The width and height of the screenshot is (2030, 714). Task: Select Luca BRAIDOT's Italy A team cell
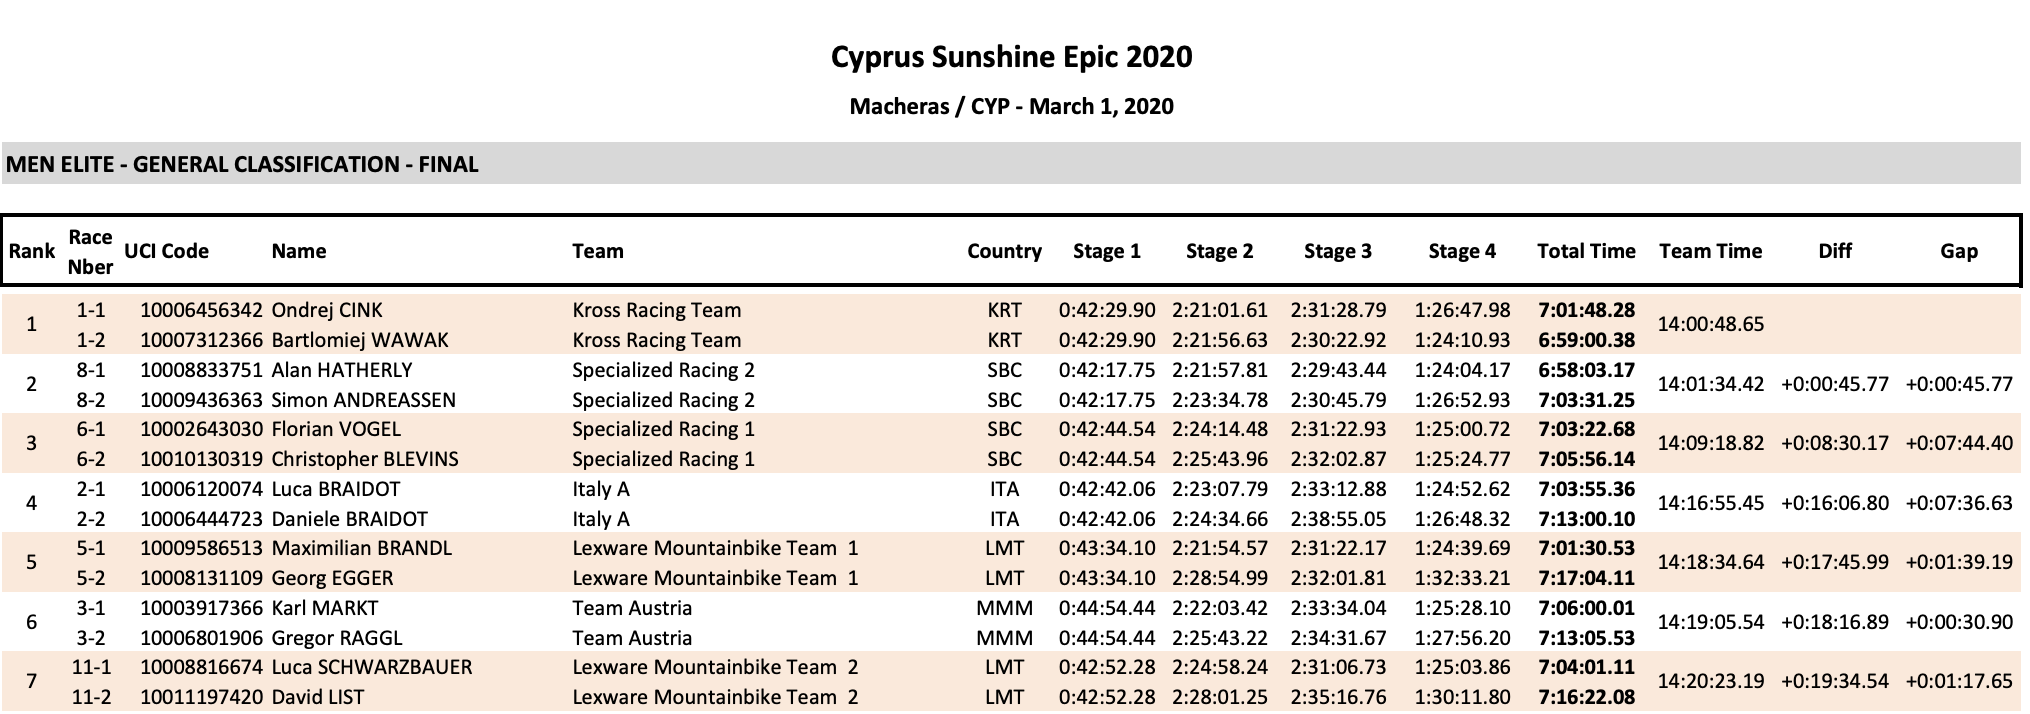tap(601, 489)
